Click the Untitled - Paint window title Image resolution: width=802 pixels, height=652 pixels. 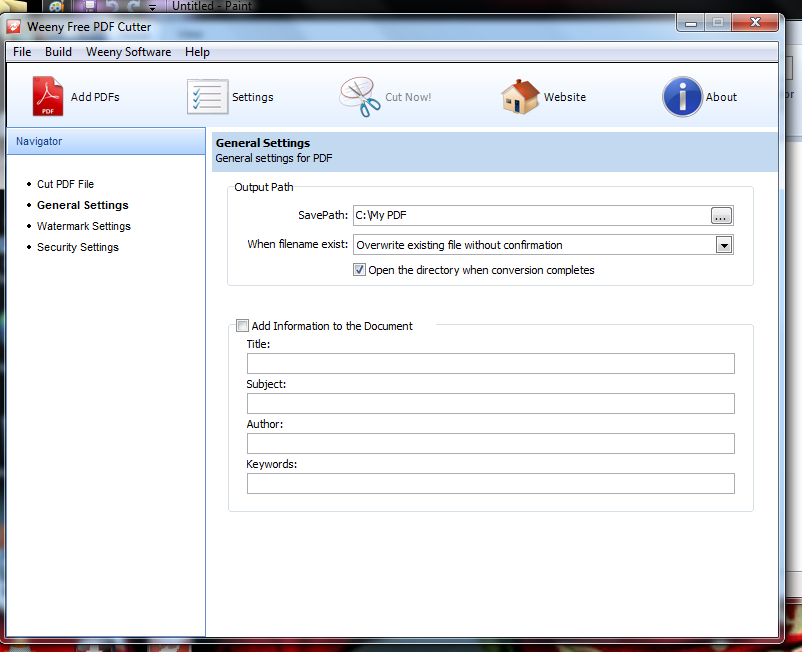(212, 6)
